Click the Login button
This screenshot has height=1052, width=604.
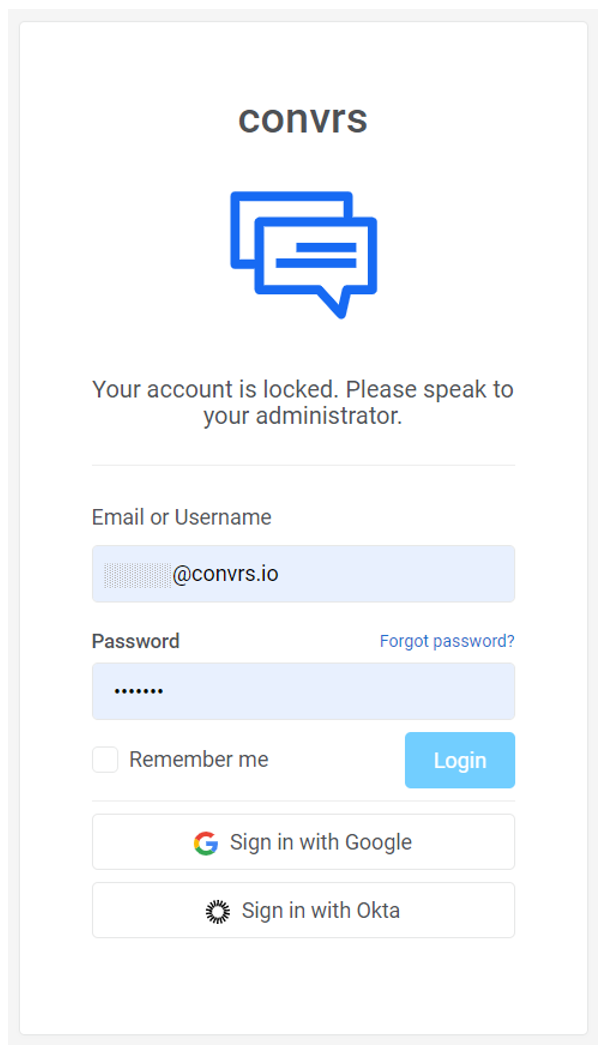pyautogui.click(x=460, y=760)
